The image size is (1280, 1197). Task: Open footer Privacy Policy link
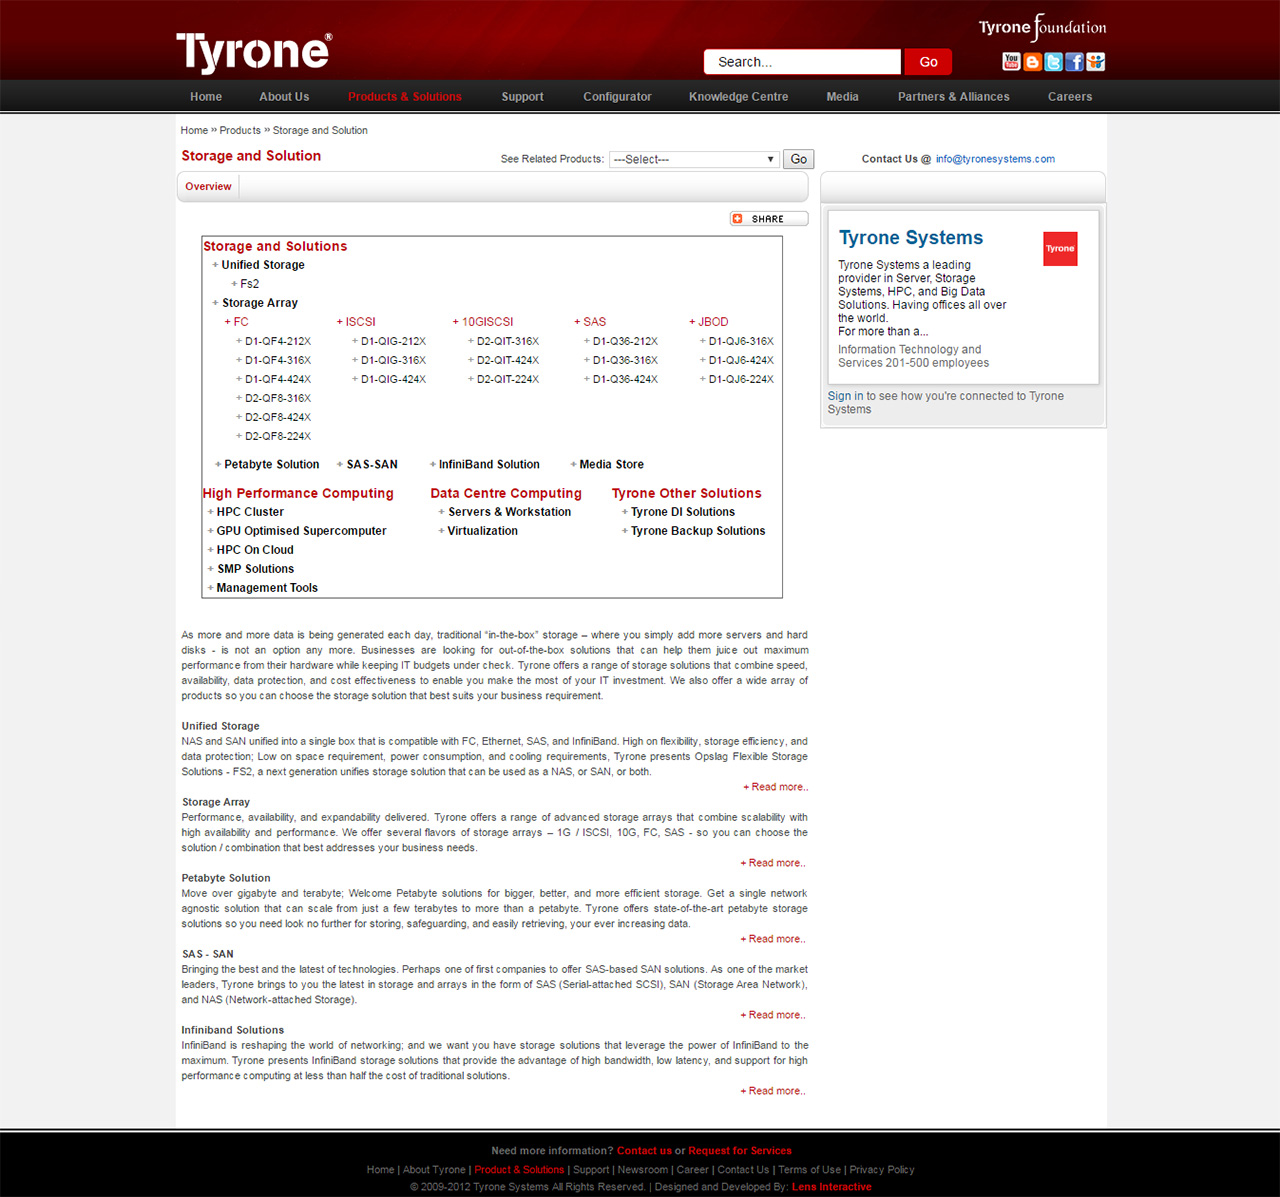click(x=882, y=1170)
